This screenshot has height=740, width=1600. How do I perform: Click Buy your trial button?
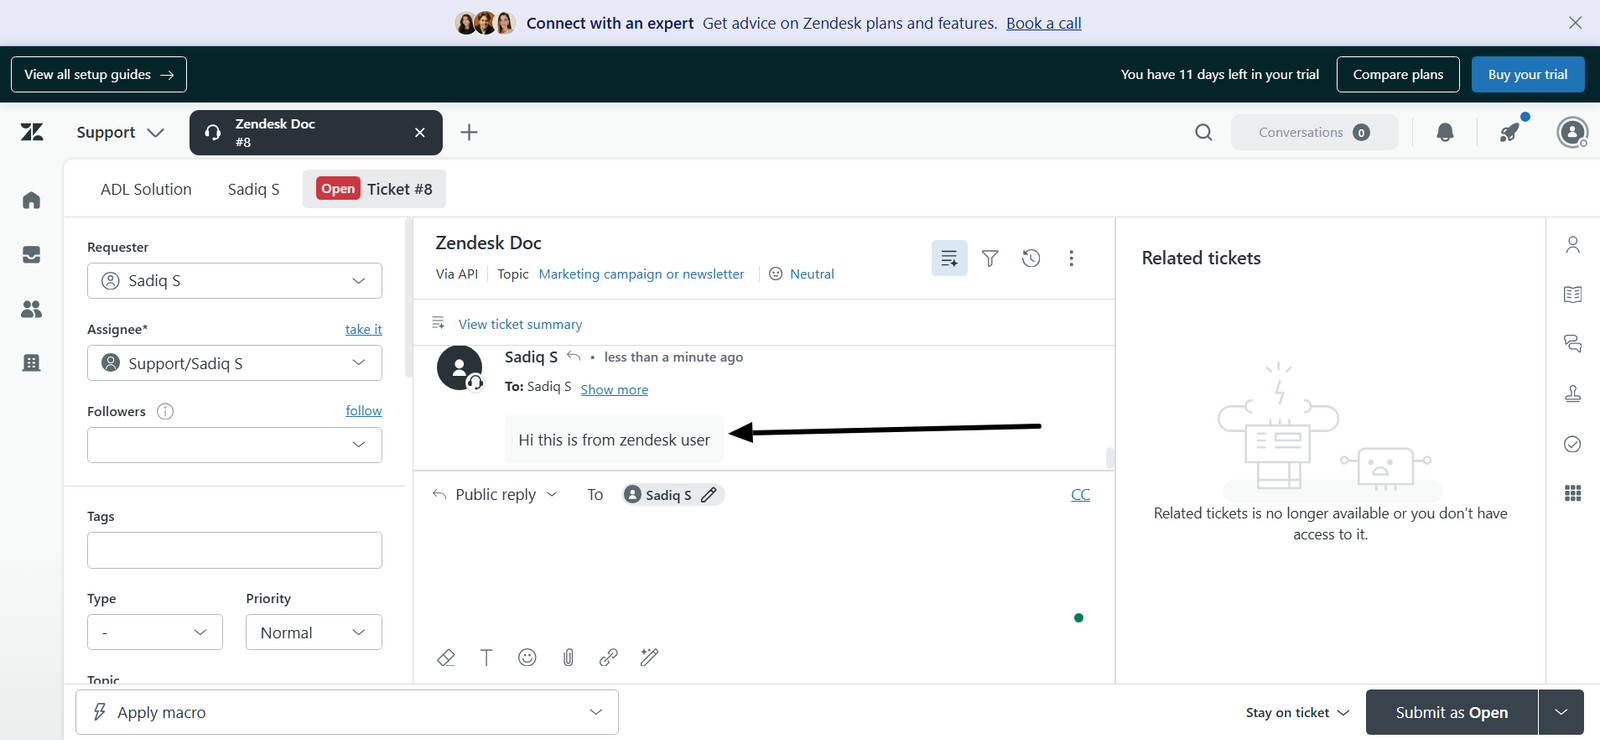[1528, 74]
